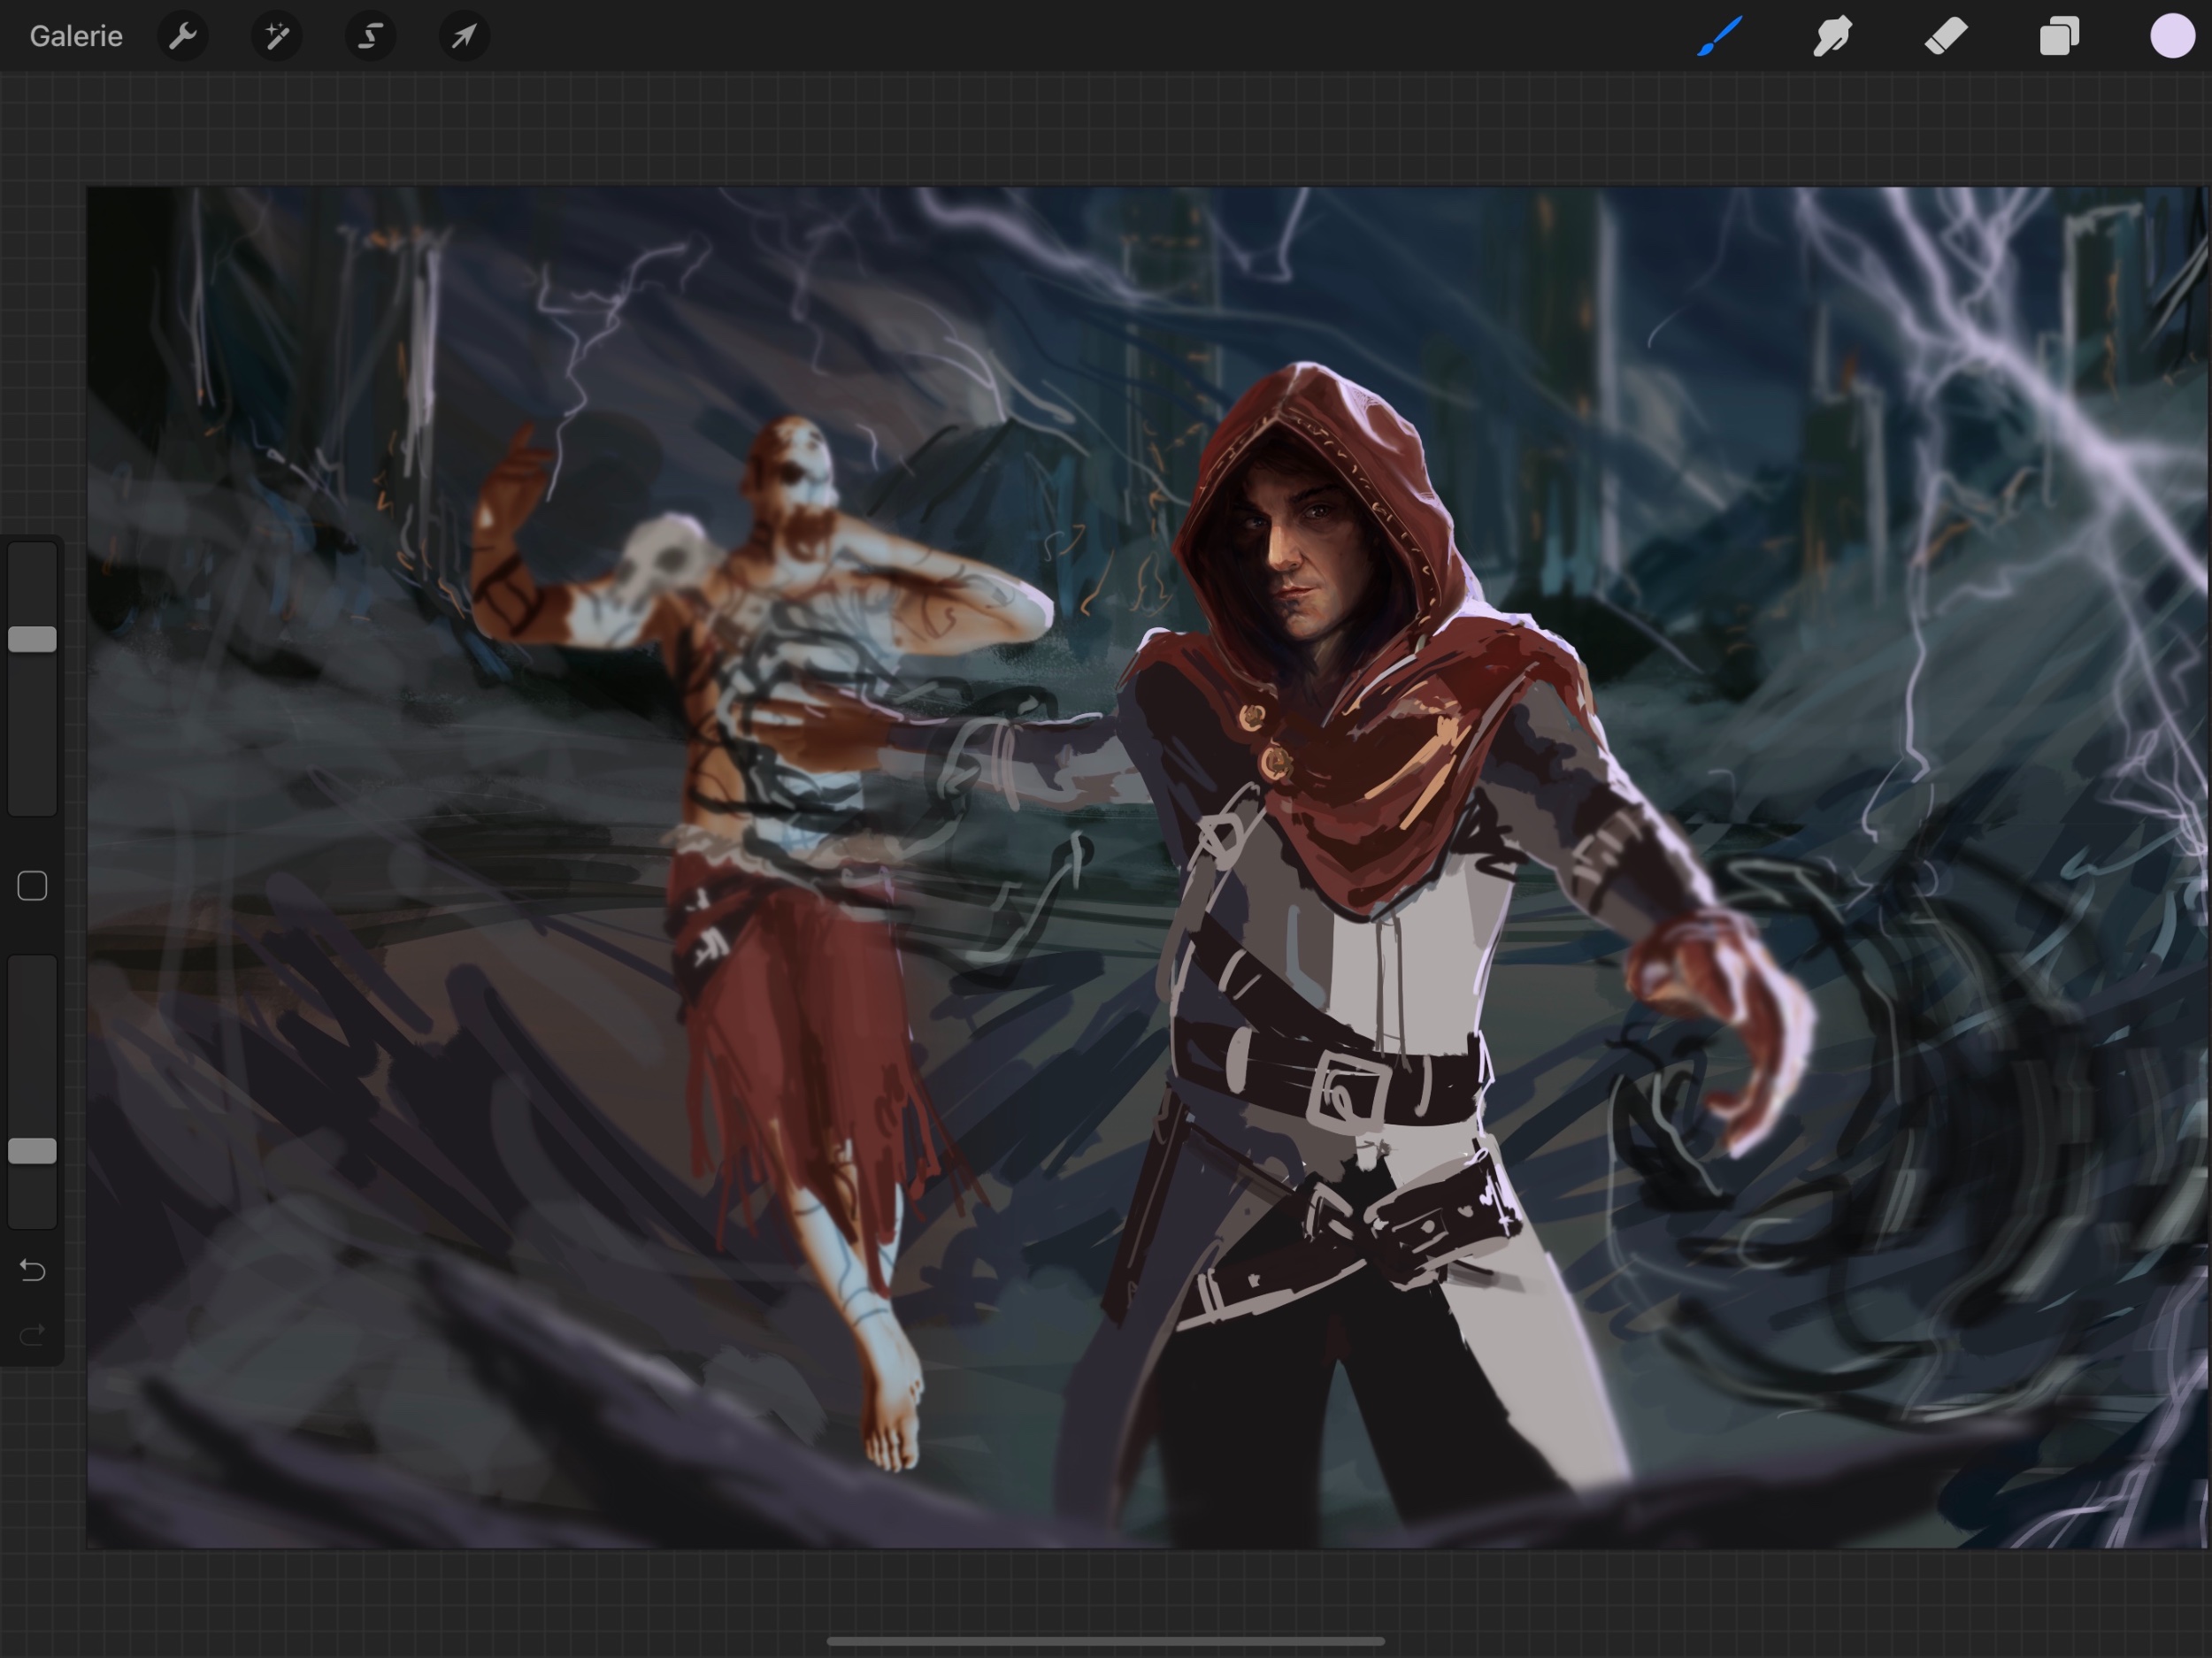This screenshot has height=1658, width=2212.
Task: Click the brush opacity slider handle
Action: click(32, 1151)
